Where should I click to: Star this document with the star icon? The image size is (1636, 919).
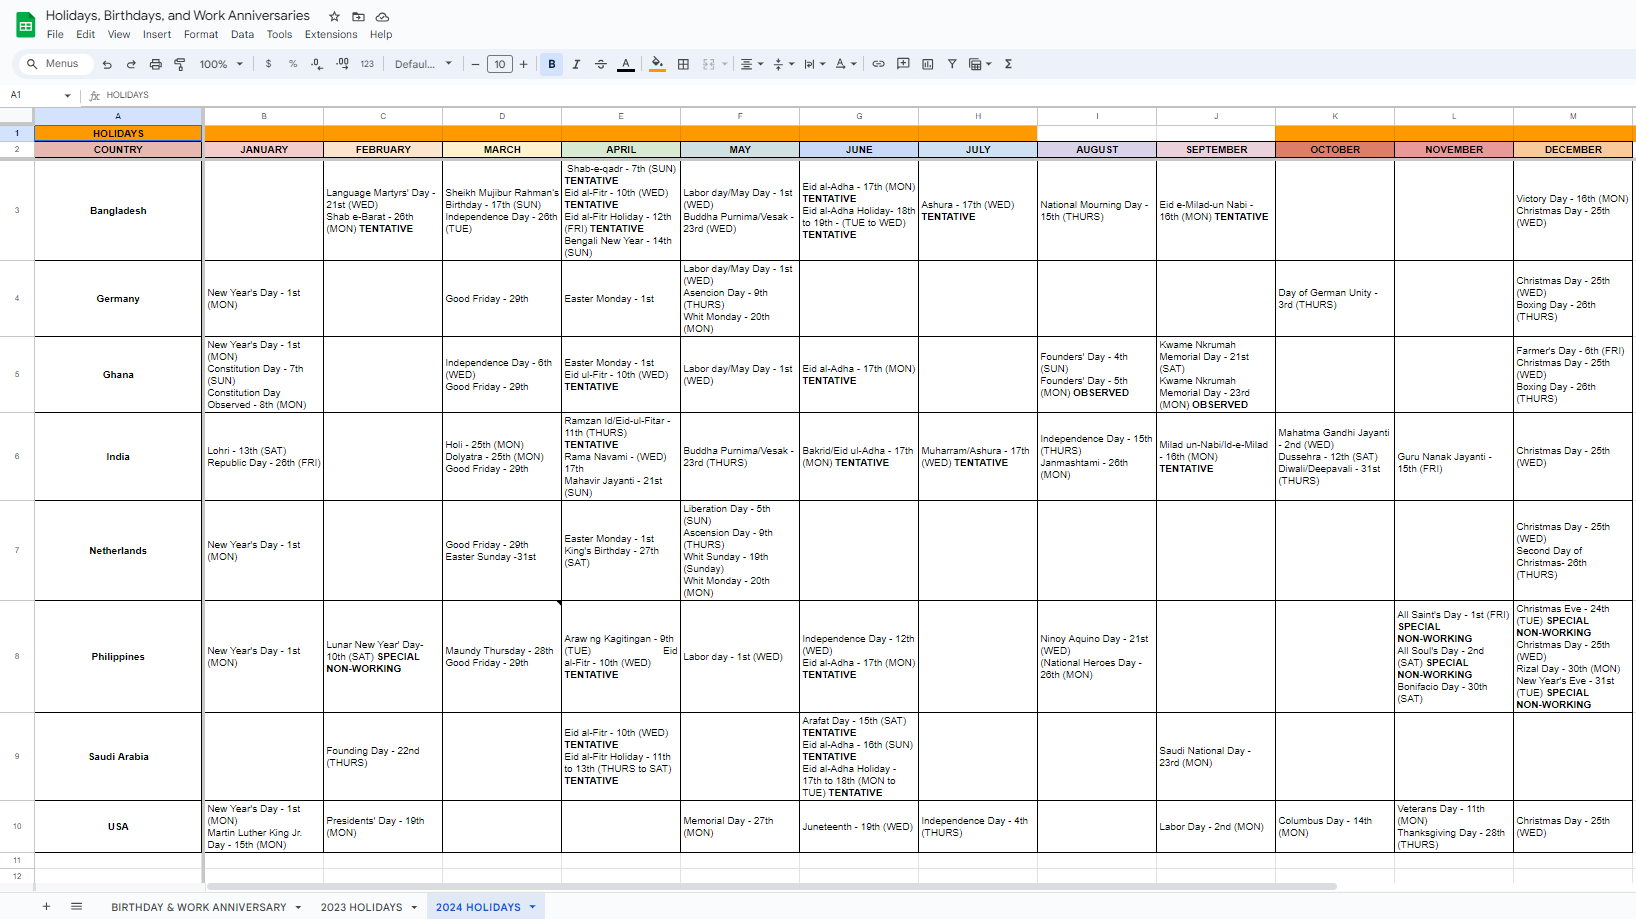(x=334, y=16)
